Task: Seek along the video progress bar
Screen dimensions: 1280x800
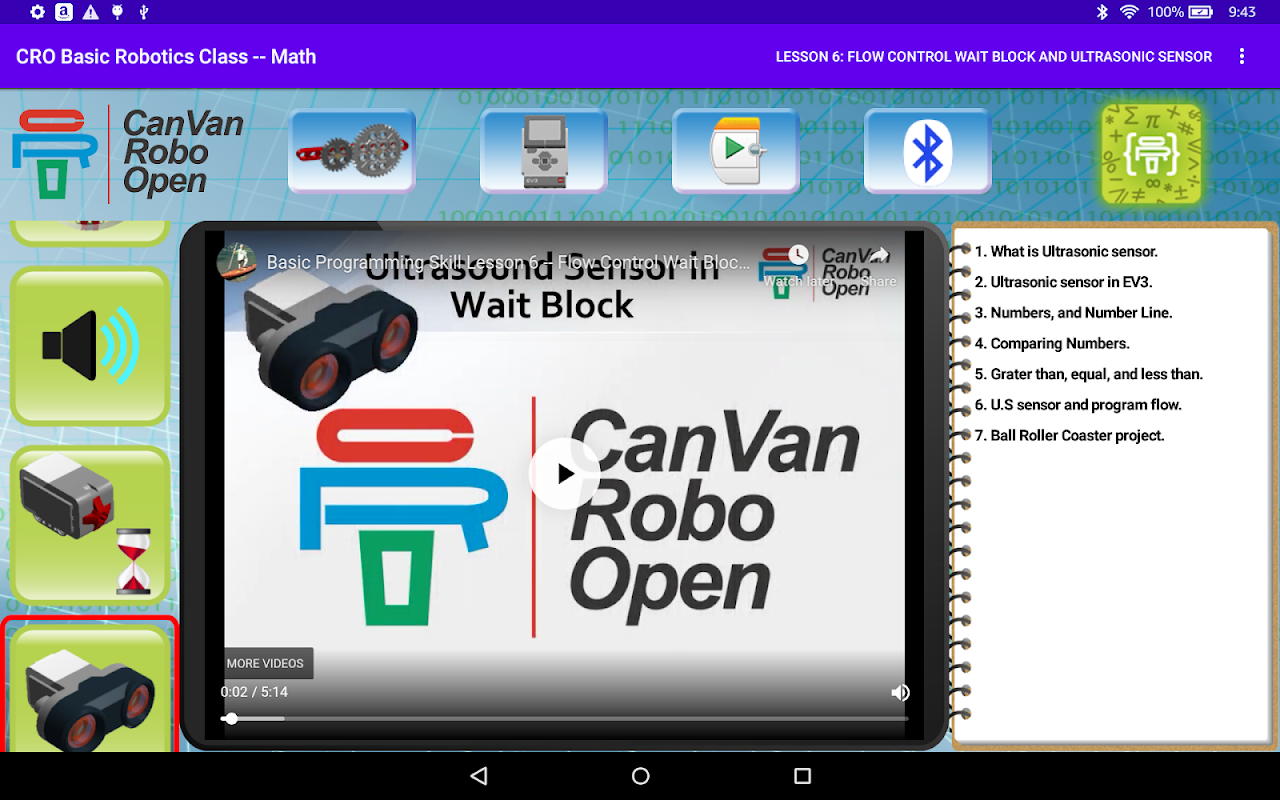Action: click(x=564, y=719)
